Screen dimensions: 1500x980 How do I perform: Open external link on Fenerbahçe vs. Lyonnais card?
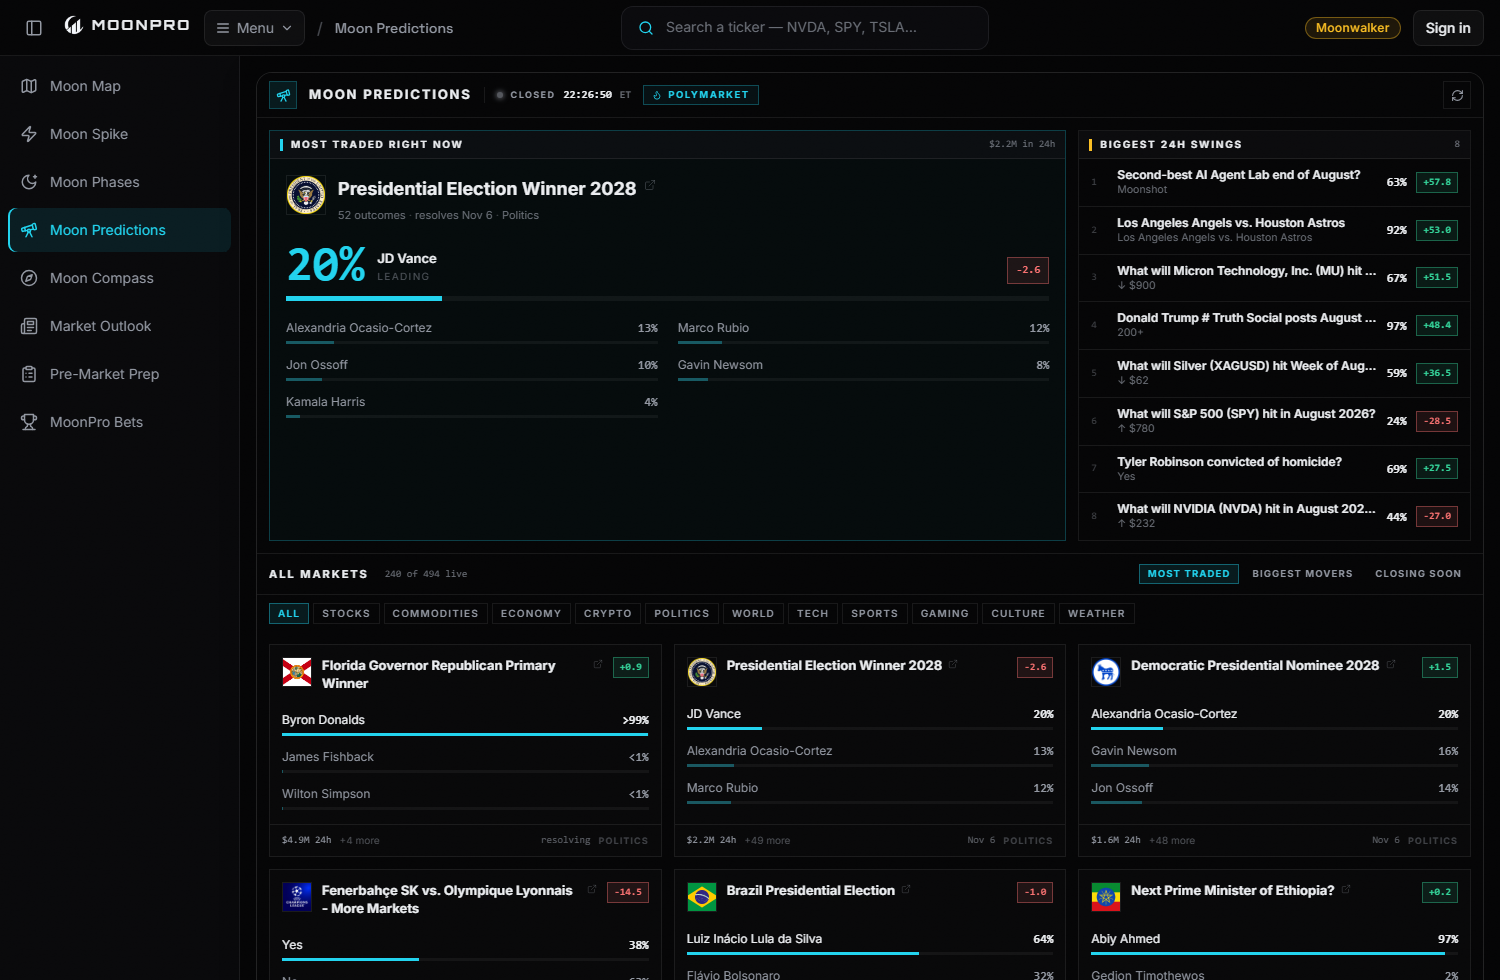point(592,889)
